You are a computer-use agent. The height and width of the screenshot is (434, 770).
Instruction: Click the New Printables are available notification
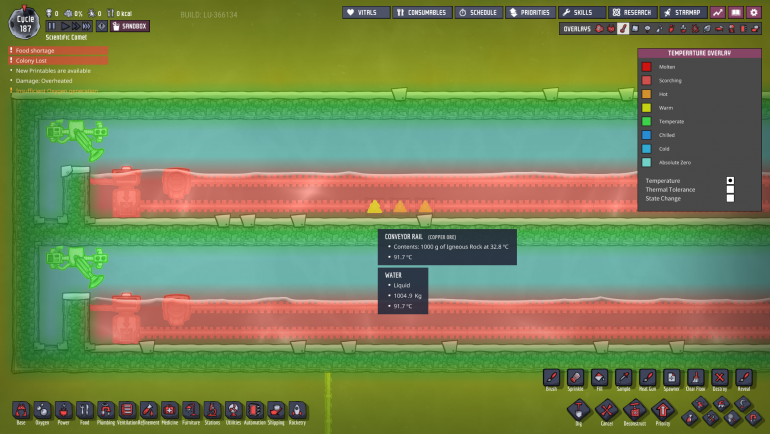pos(53,71)
